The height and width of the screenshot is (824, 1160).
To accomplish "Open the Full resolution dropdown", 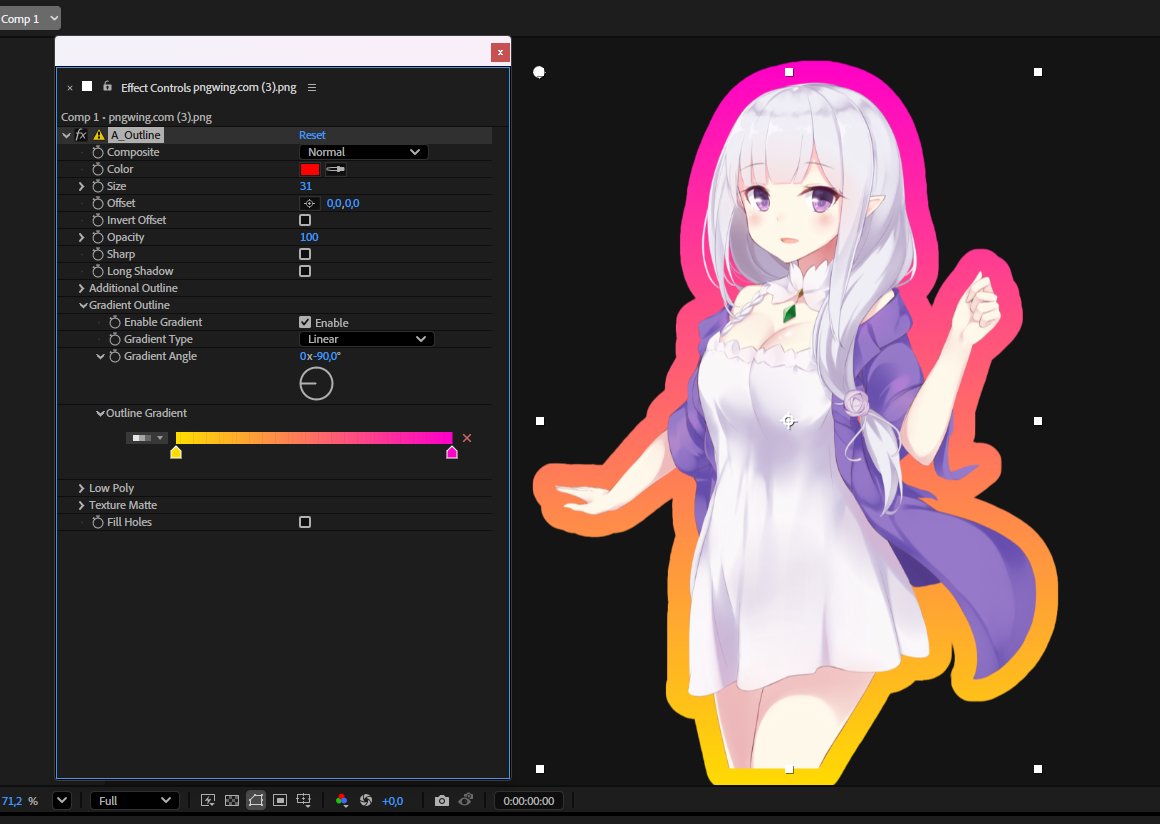I will 134,800.
